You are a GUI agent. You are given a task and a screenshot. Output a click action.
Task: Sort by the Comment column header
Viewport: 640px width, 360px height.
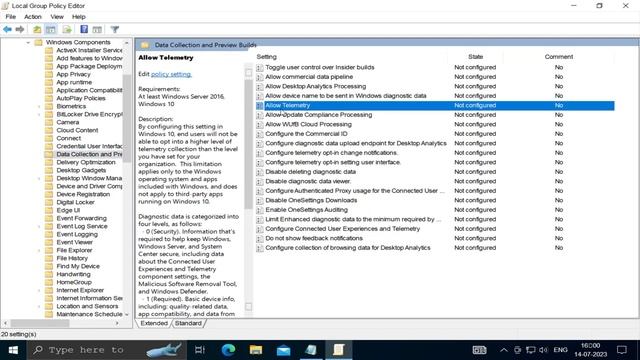559,57
